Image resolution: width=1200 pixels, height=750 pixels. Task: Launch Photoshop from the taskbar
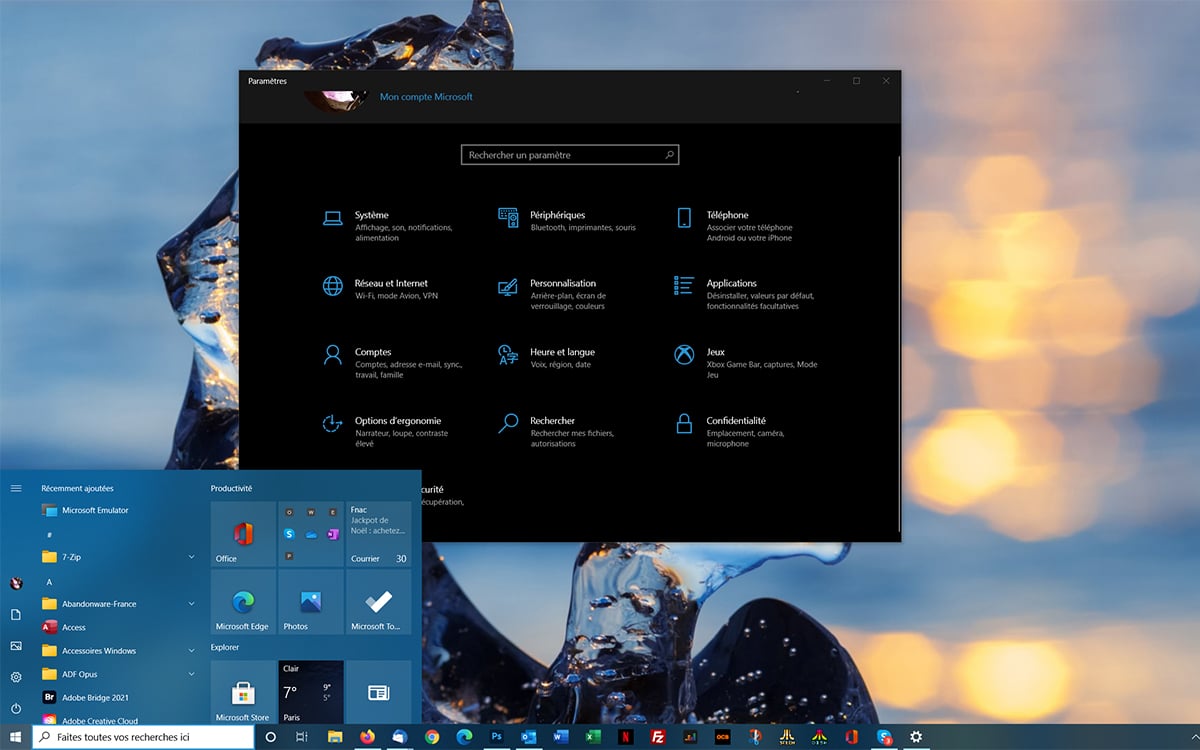[496, 737]
